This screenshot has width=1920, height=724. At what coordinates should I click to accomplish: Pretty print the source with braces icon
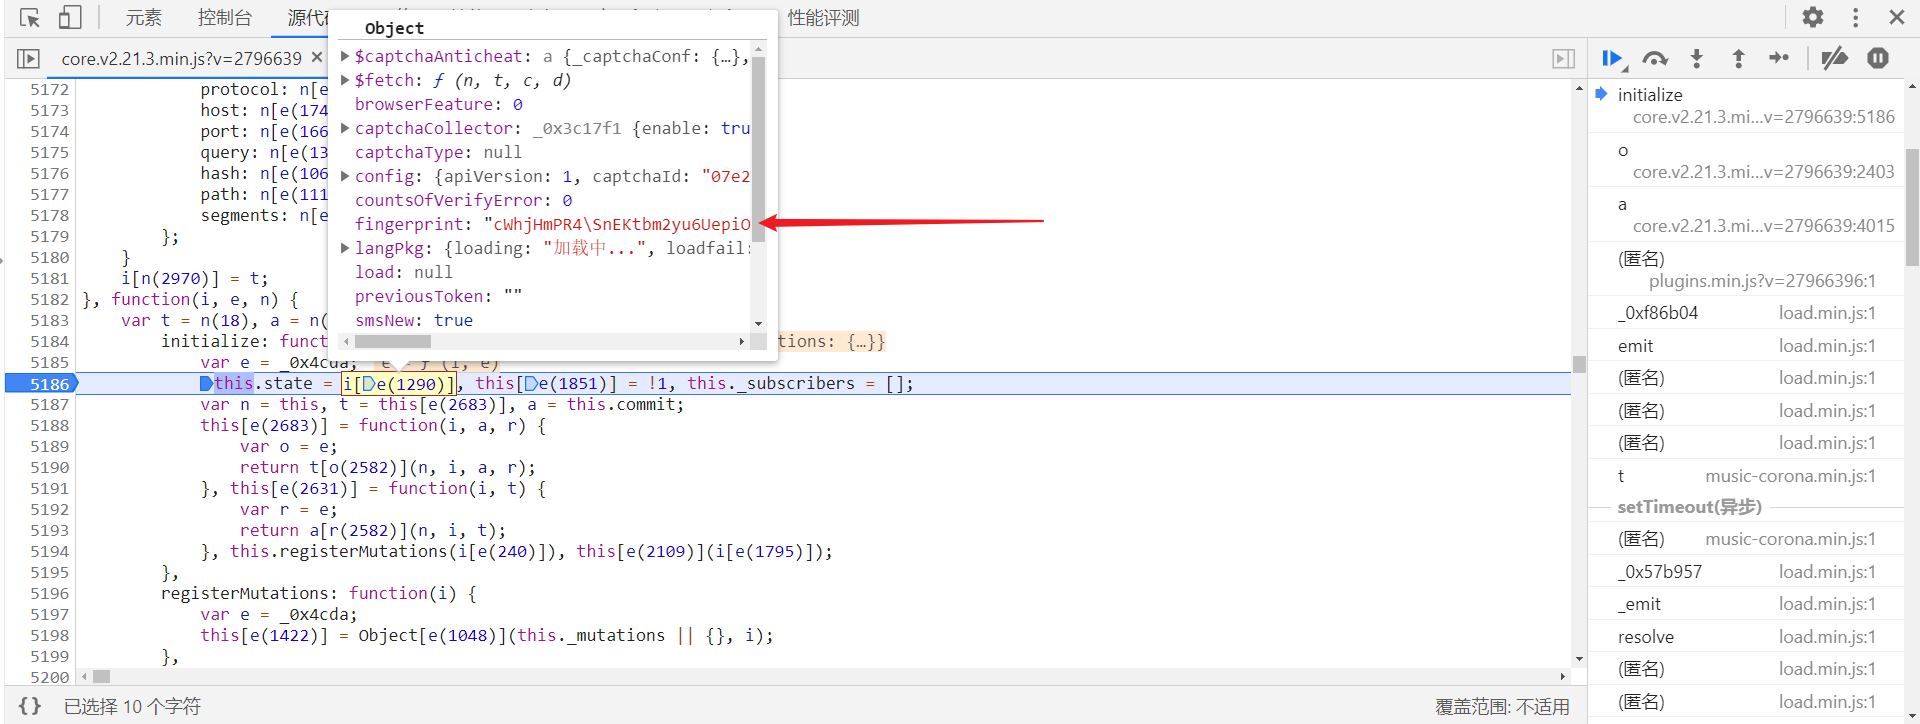tap(30, 706)
